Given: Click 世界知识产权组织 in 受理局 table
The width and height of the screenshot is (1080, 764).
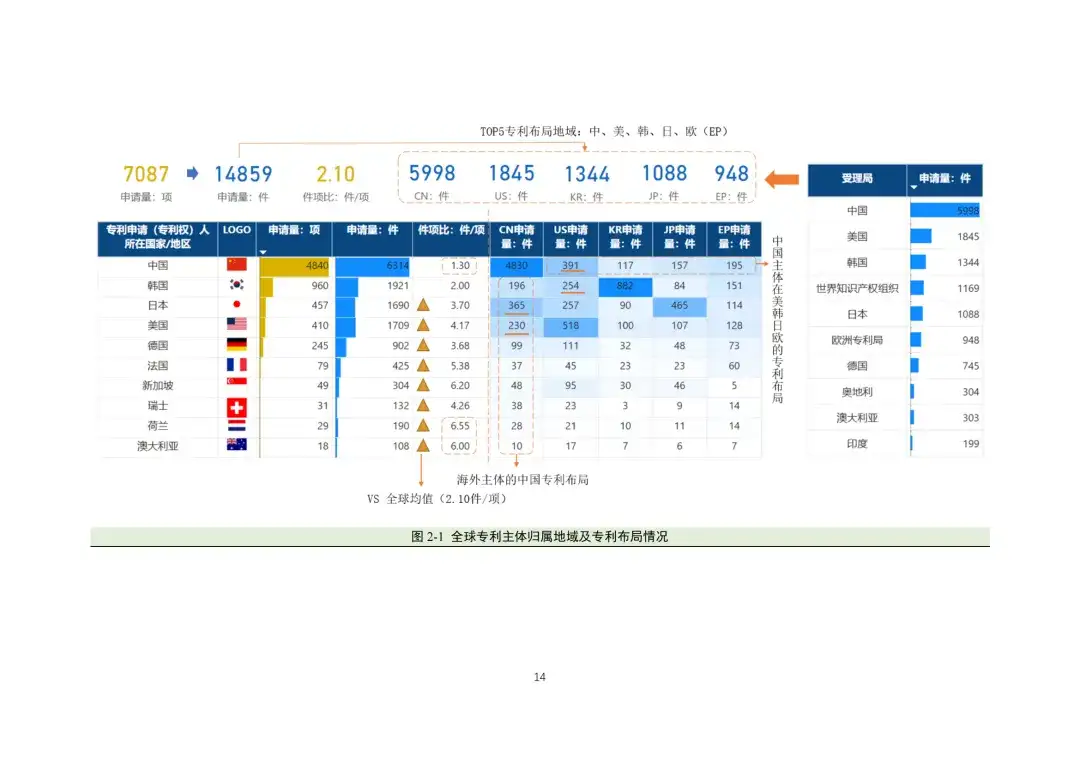Looking at the screenshot, I should [x=857, y=289].
